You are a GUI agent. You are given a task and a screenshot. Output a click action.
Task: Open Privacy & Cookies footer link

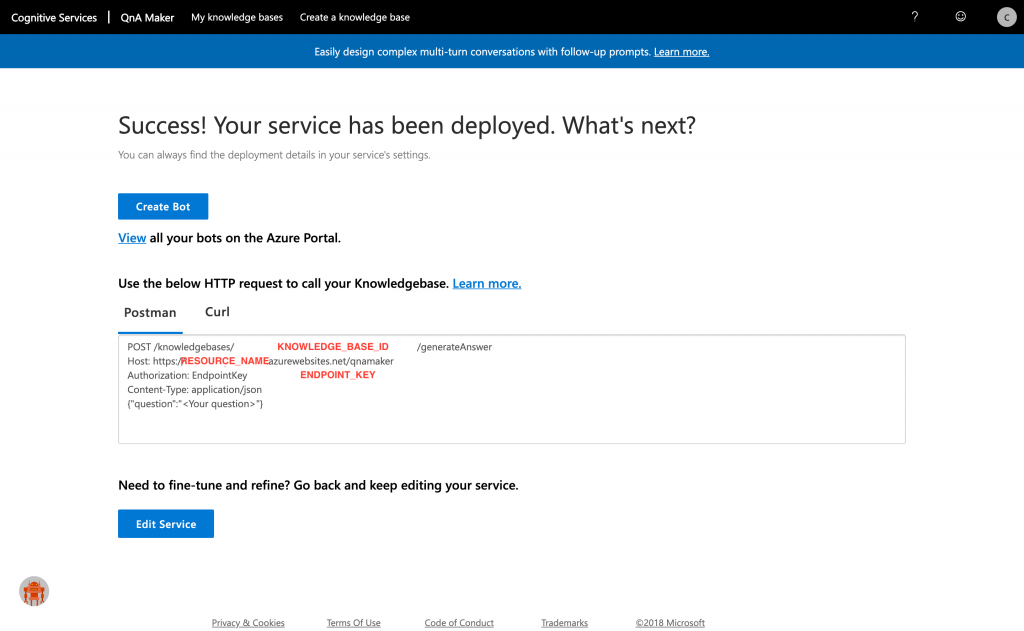point(248,623)
